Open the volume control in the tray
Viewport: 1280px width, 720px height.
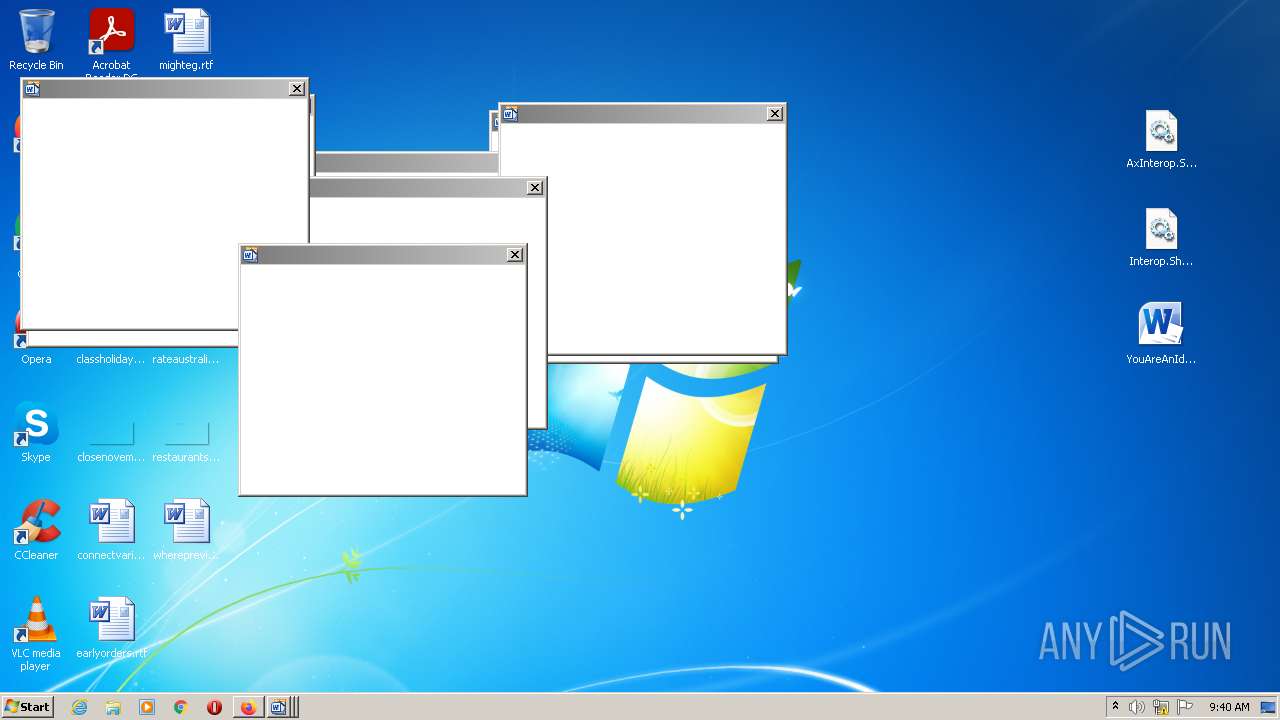click(x=1137, y=707)
